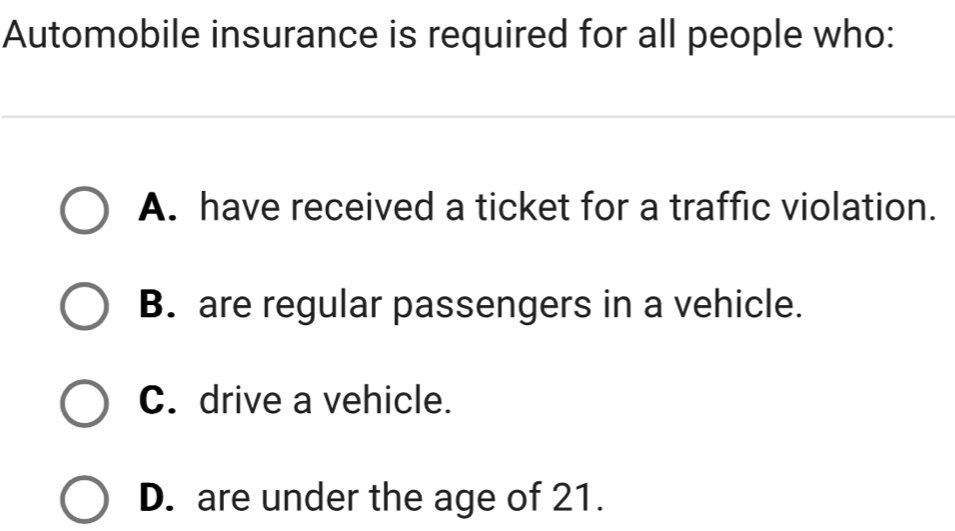955x531 pixels.
Task: Mark the radio button beside 'drive a vehicle'
Action: click(85, 403)
